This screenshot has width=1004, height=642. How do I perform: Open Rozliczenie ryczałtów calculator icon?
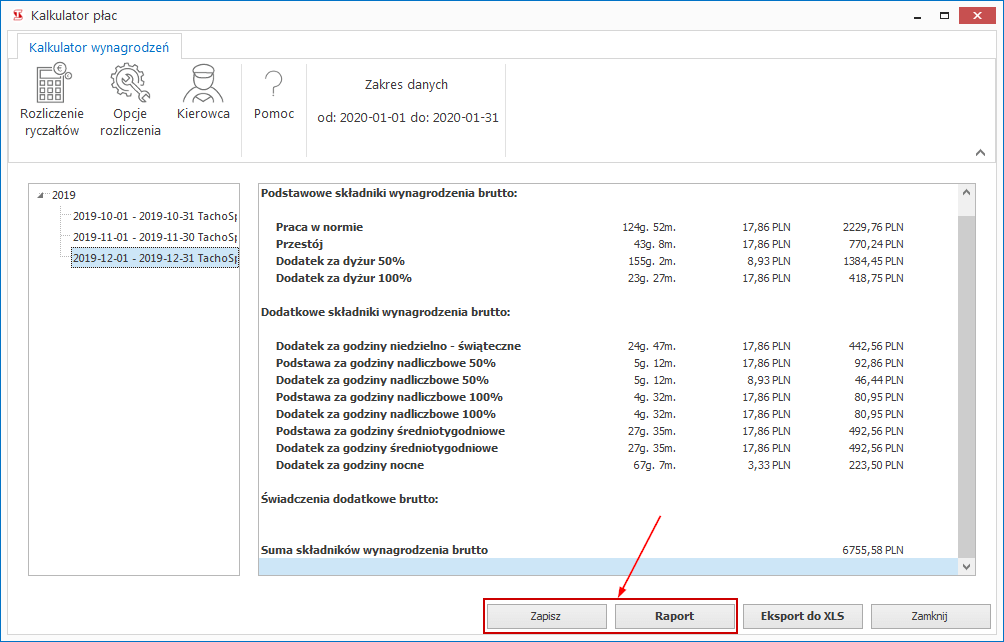point(52,84)
